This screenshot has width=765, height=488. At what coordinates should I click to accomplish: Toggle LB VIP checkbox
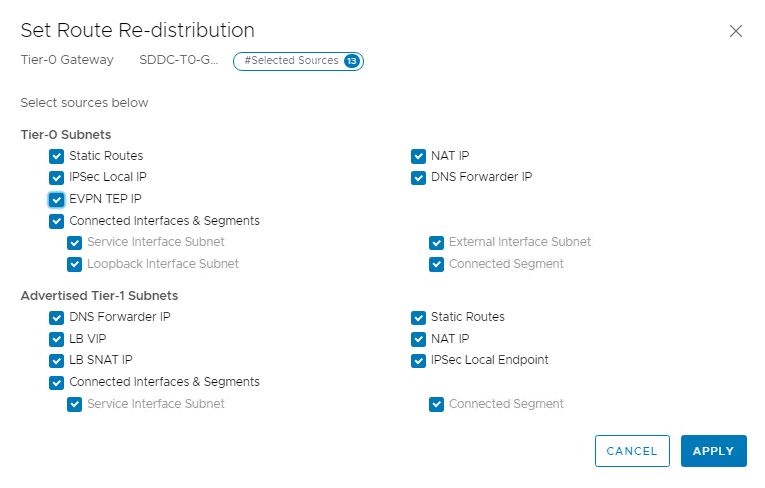point(57,339)
